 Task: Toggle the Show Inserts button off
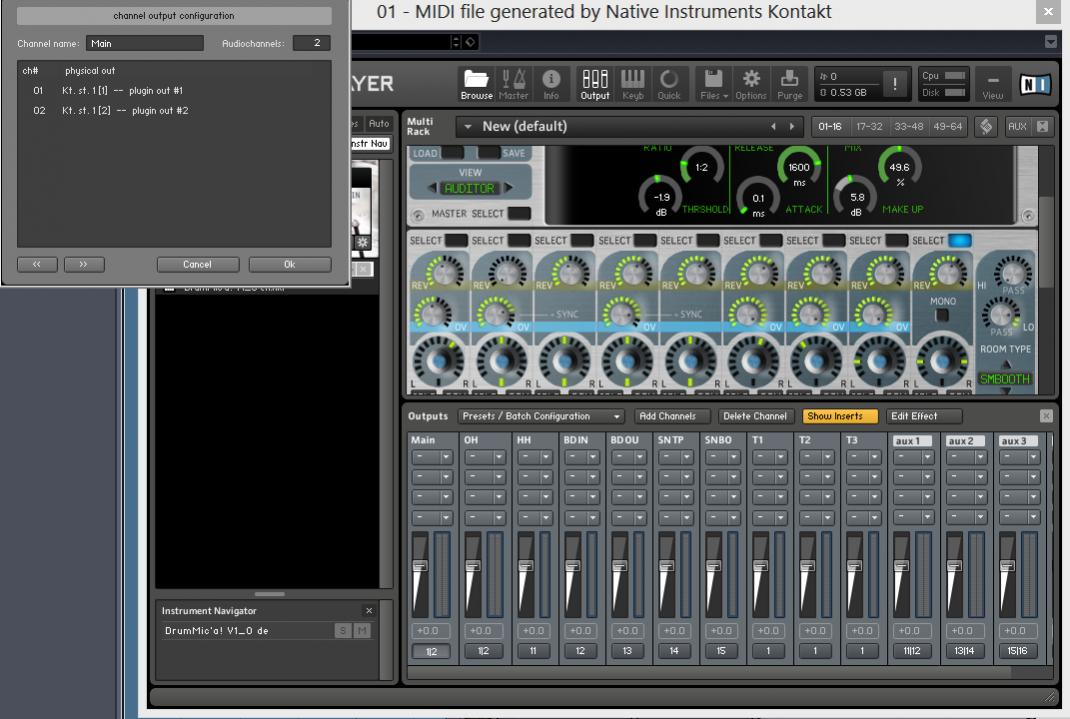click(835, 416)
